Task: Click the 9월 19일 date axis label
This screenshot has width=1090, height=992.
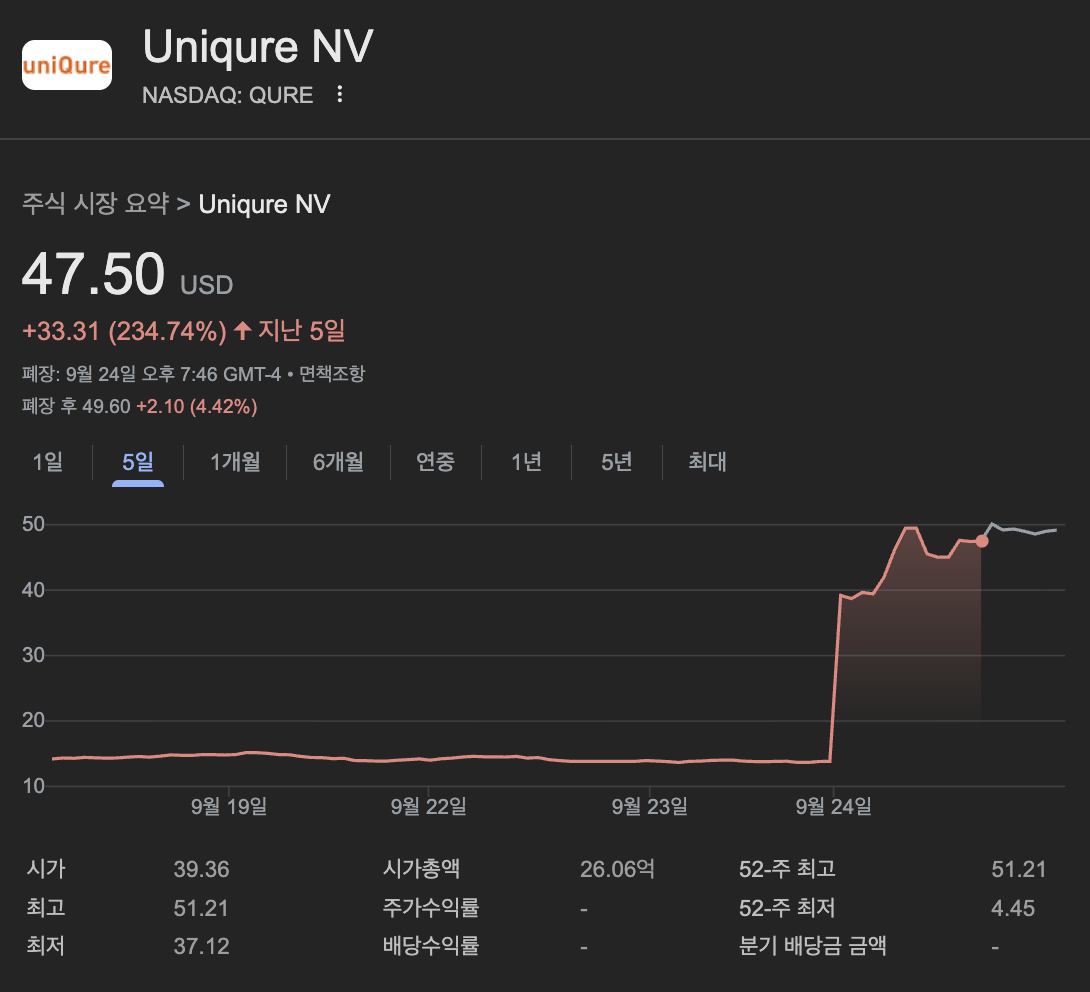Action: [x=229, y=806]
